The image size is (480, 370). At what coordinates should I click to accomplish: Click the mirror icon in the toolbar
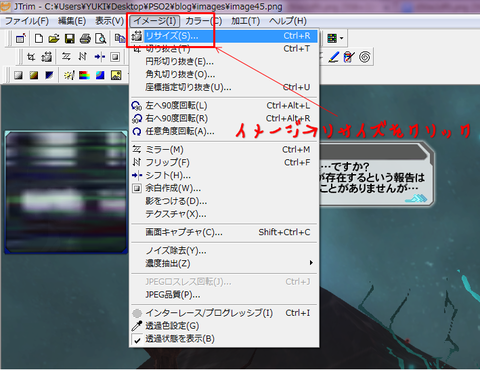tap(66, 57)
